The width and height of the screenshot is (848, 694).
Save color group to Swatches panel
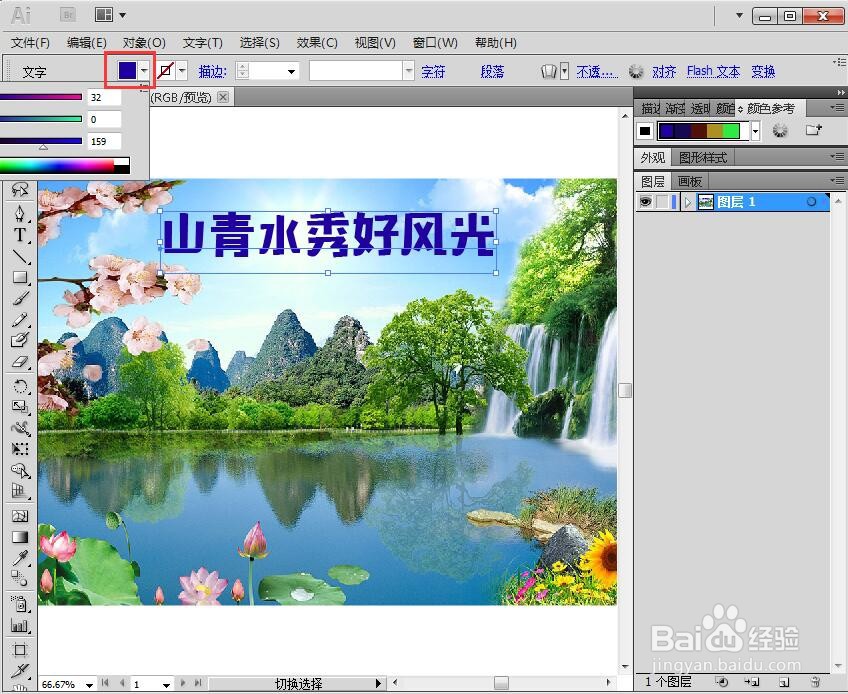point(813,130)
